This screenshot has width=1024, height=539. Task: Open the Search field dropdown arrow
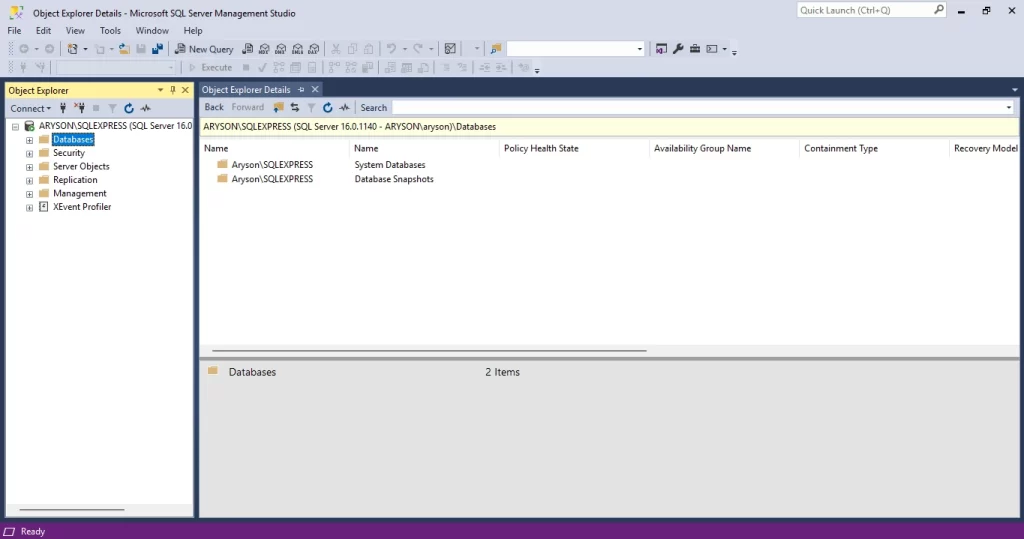point(1008,108)
